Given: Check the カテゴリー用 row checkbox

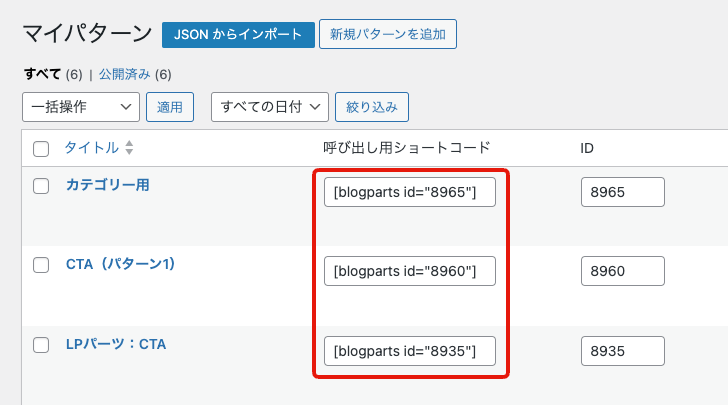Looking at the screenshot, I should point(41,186).
